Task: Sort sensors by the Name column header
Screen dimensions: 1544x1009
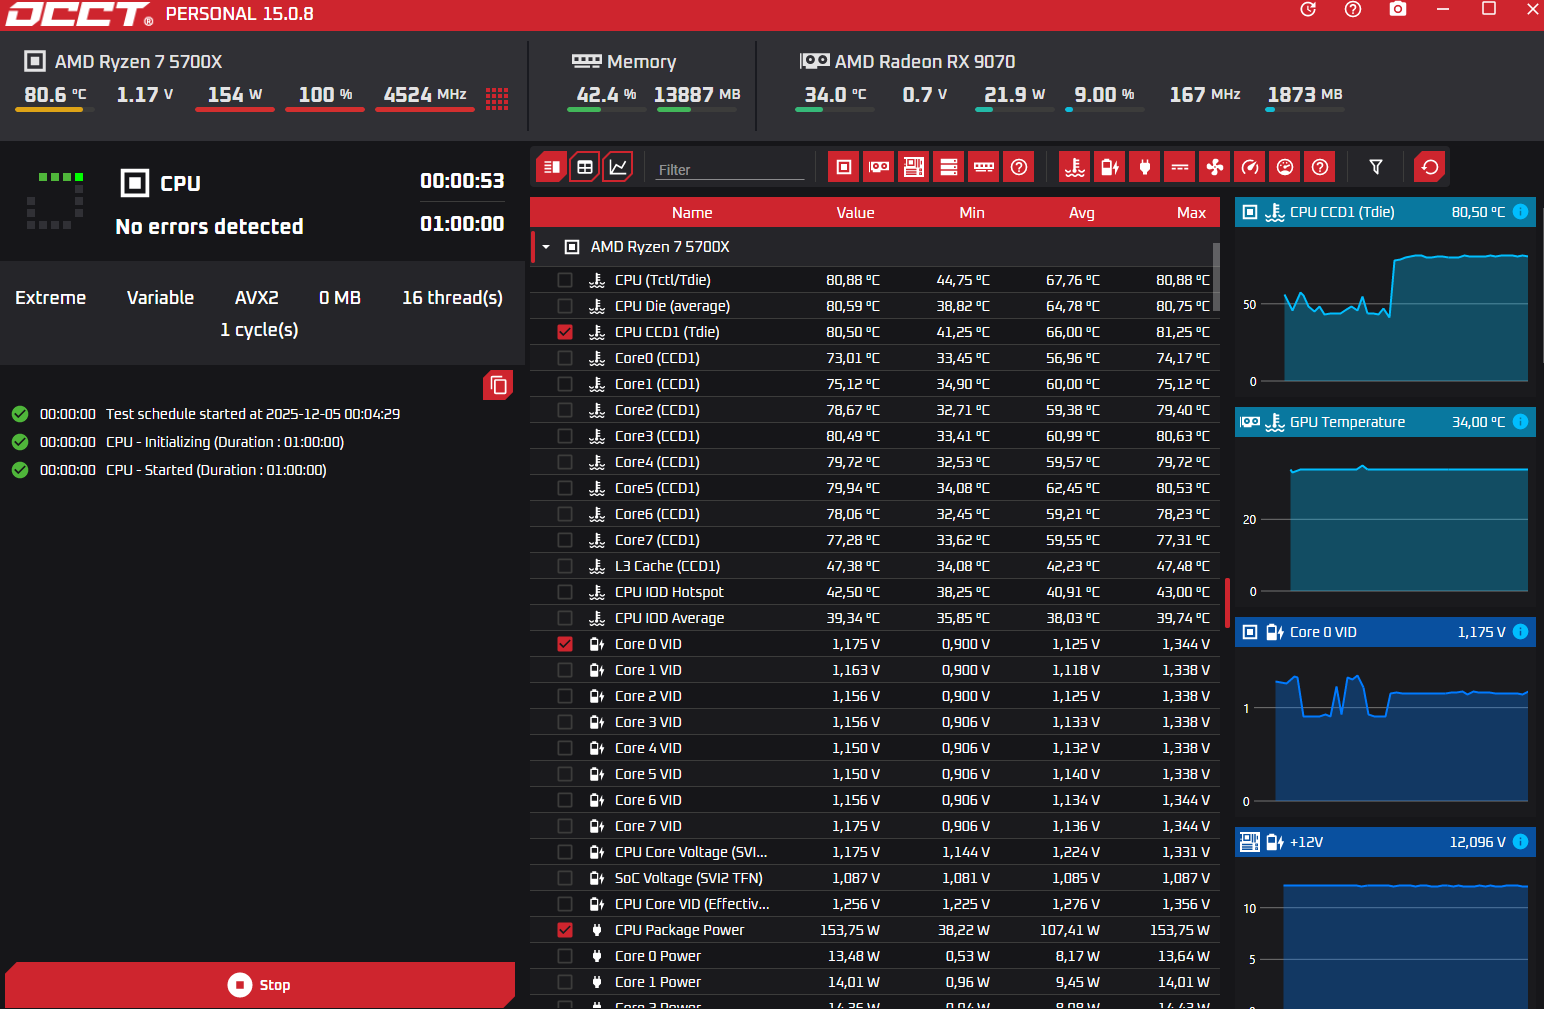Action: pos(692,213)
